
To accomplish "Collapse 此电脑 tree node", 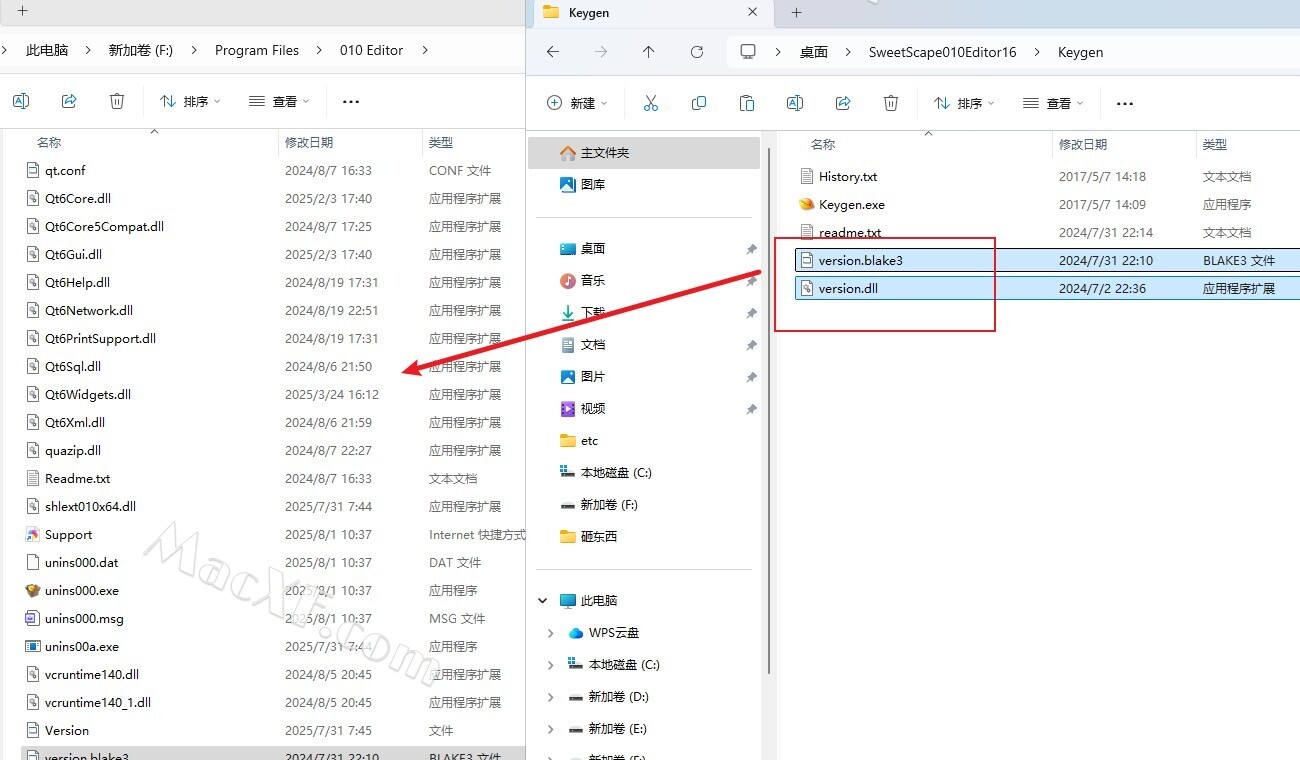I will (543, 601).
